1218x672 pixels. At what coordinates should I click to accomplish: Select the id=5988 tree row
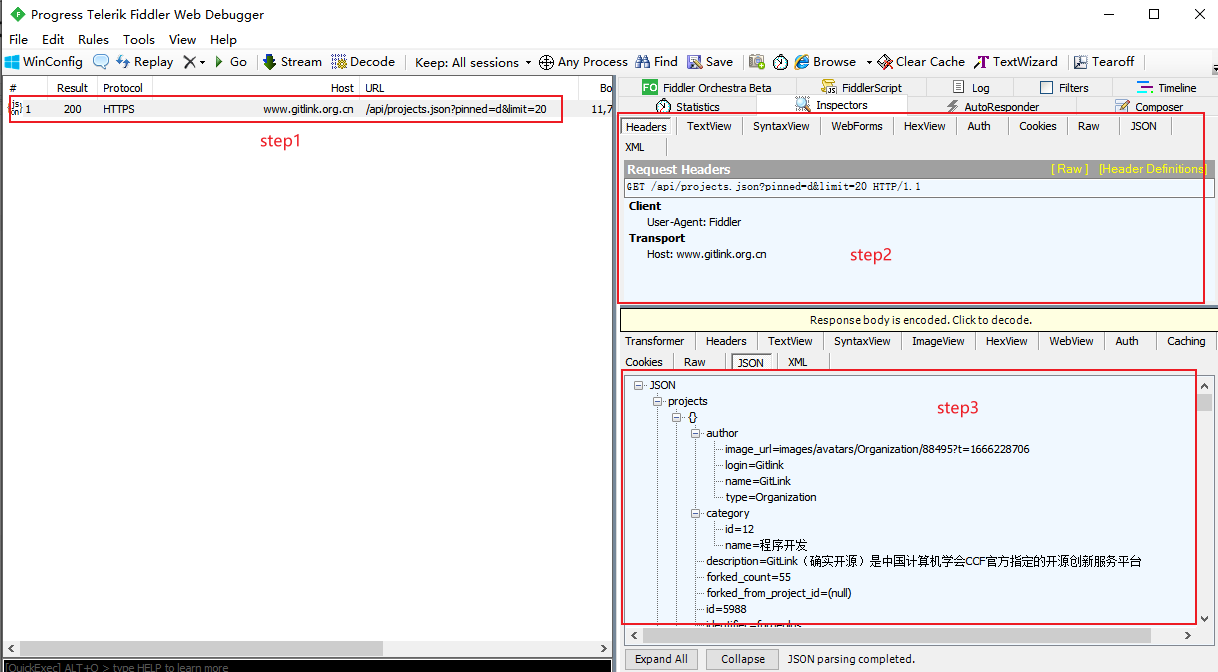coord(726,609)
